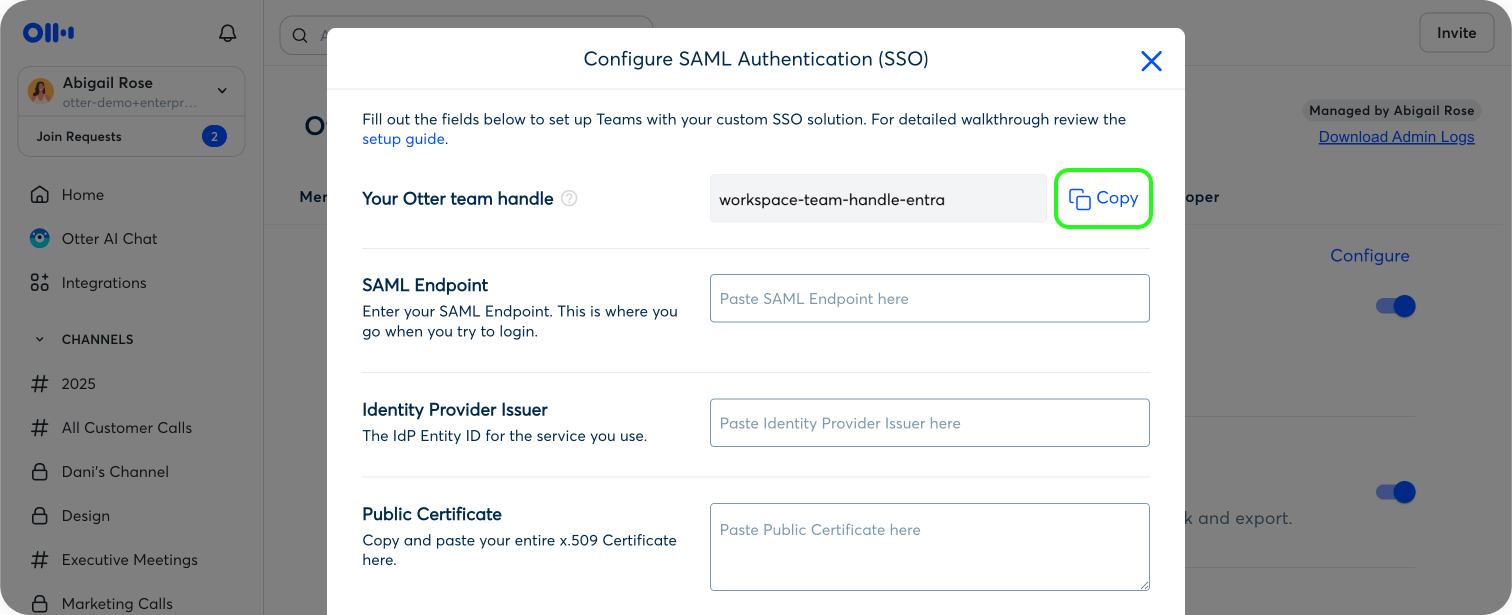This screenshot has width=1512, height=615.
Task: Click the SAML Endpoint input field
Action: tap(929, 298)
